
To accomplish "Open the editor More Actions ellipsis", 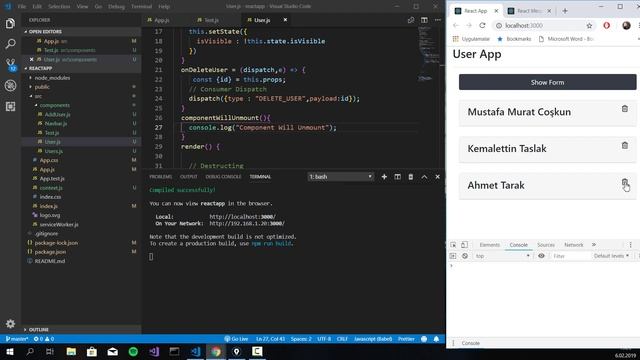I will [438, 20].
